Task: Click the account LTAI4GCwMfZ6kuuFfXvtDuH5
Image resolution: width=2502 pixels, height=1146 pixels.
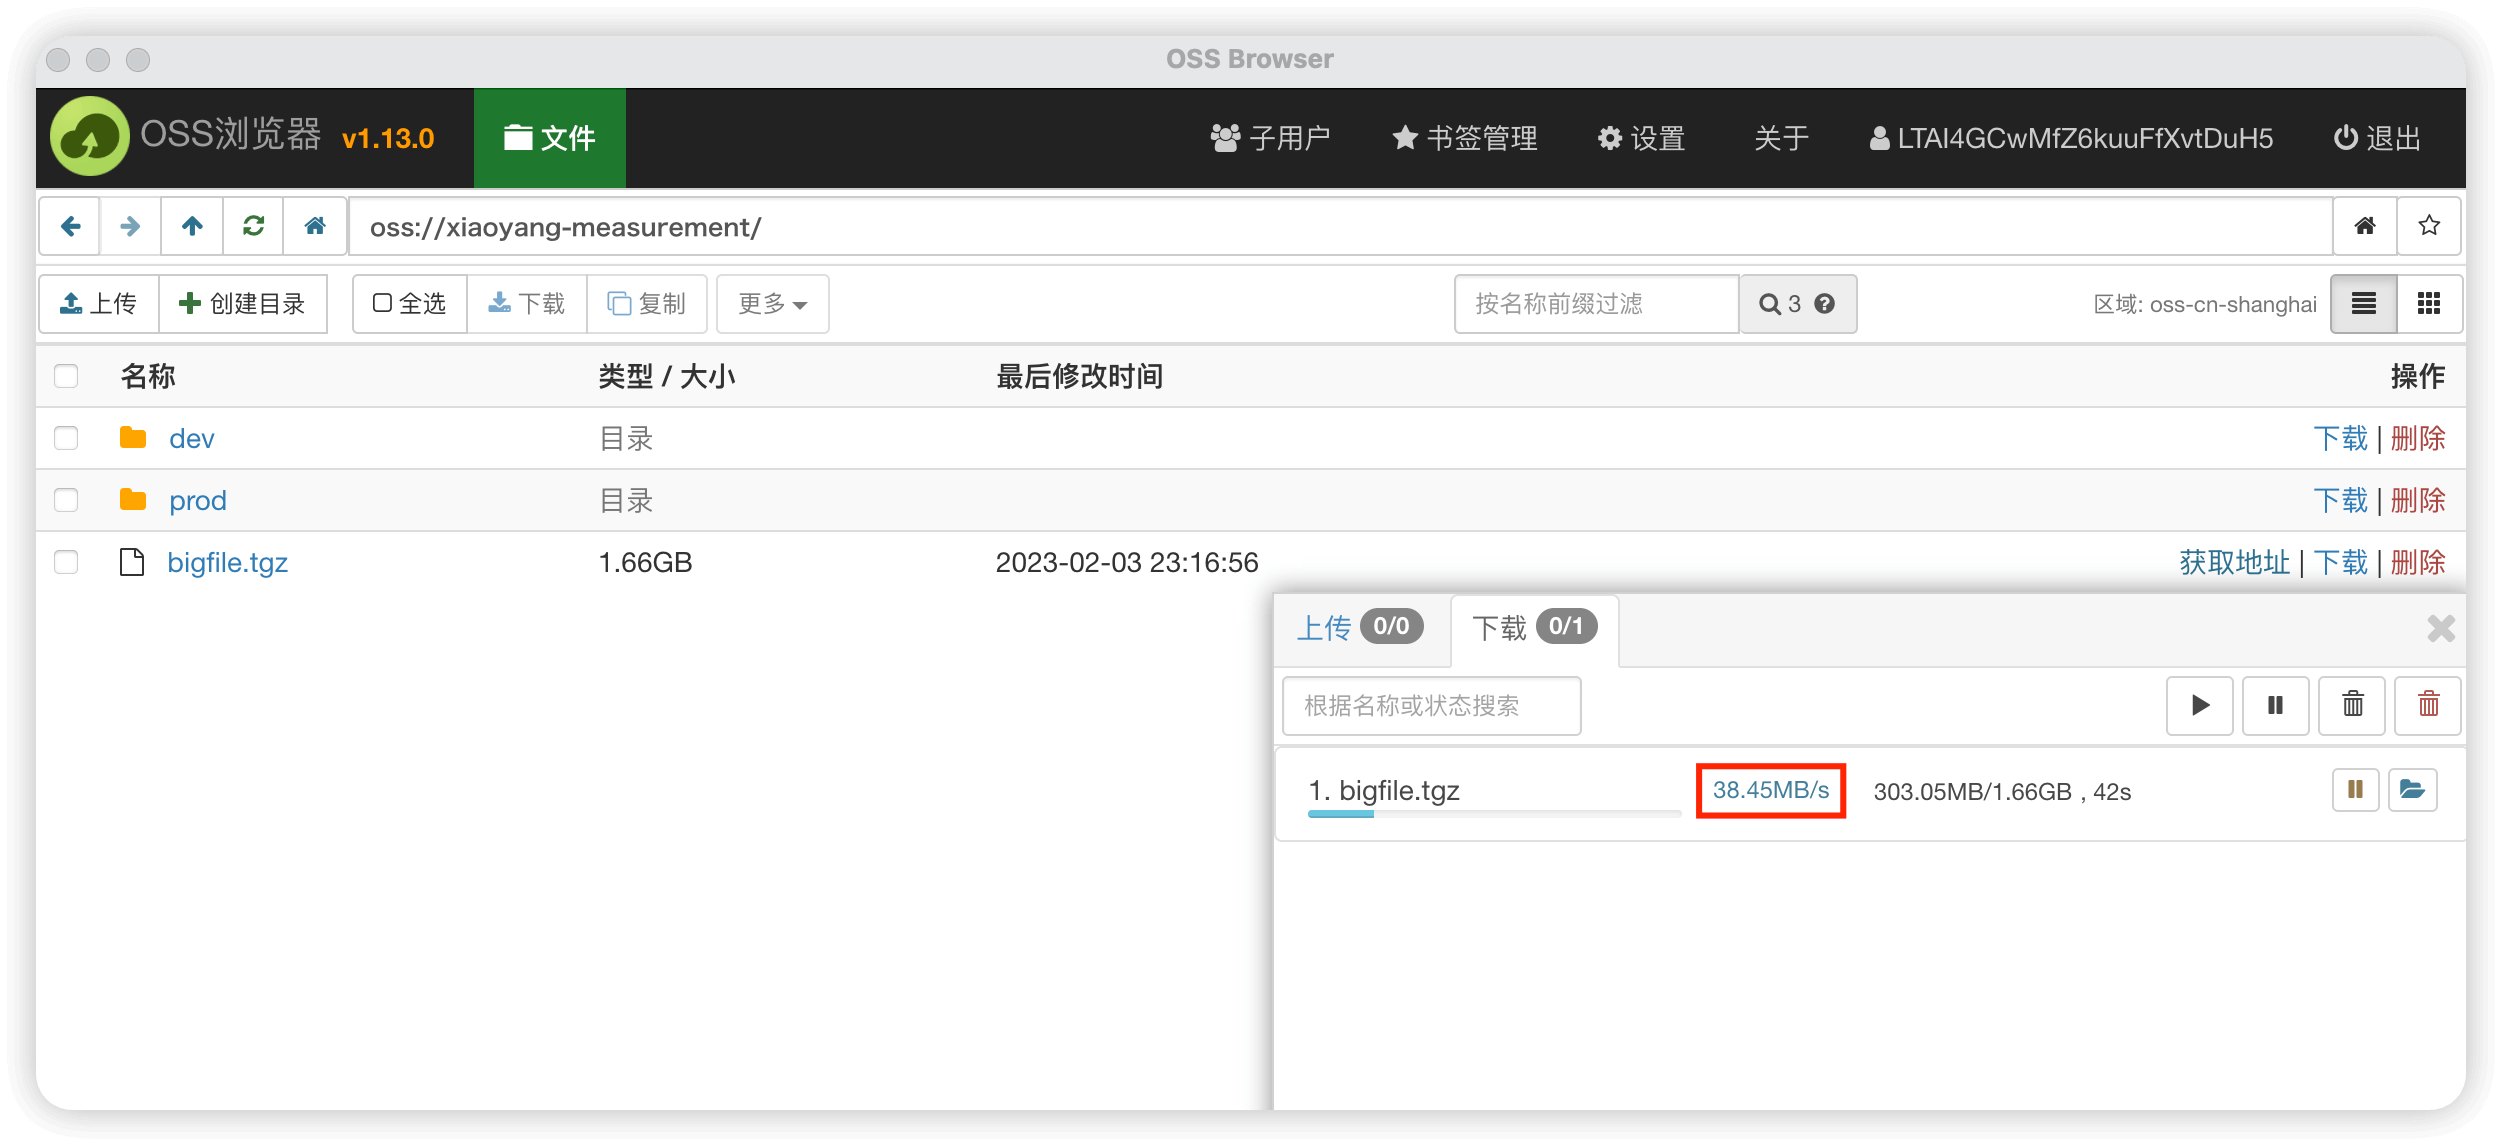Action: pos(2071,138)
